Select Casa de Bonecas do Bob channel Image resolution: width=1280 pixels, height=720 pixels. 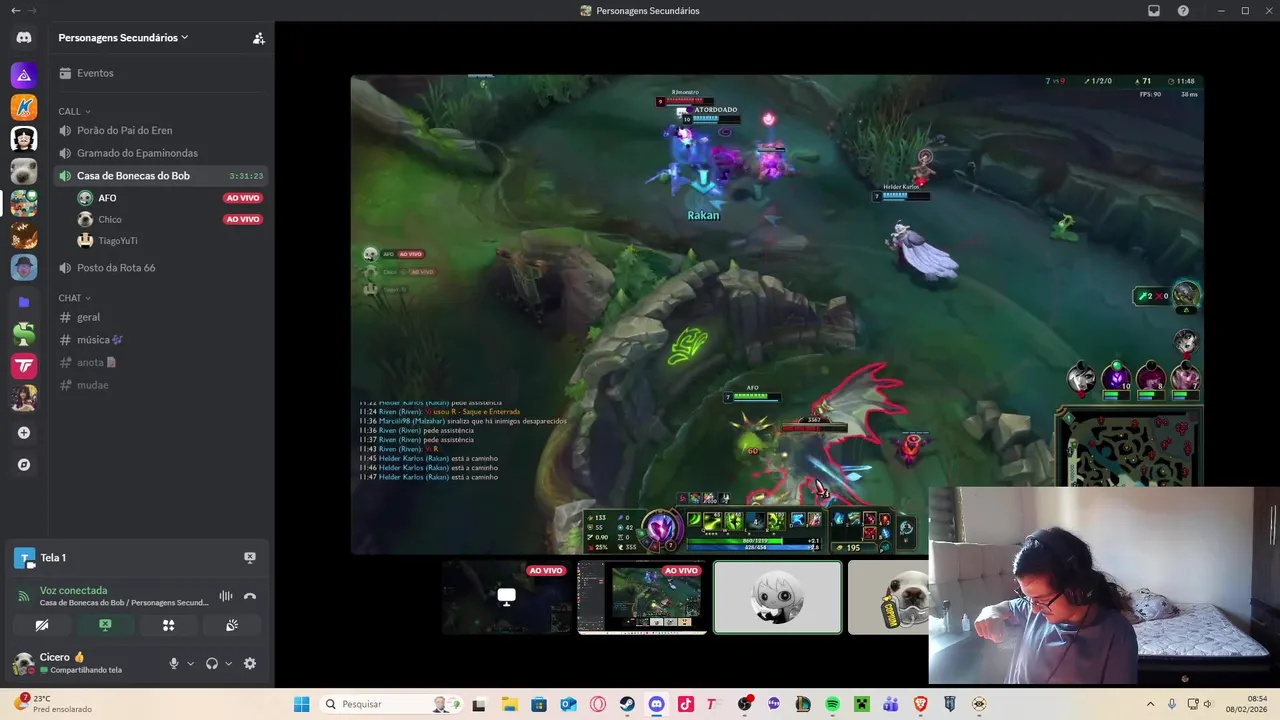(x=160, y=176)
